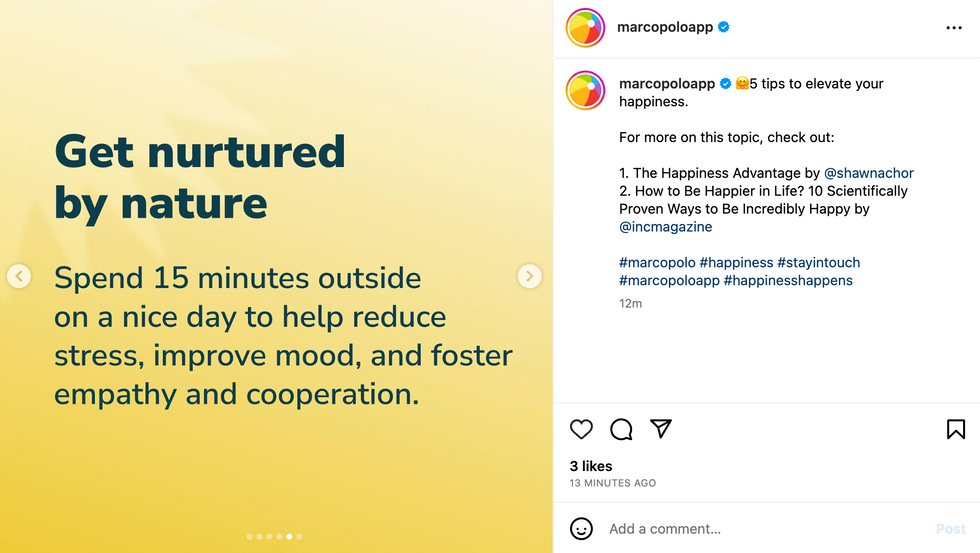Image resolution: width=980 pixels, height=553 pixels.
Task: Open the marcopoloapp username in the header
Action: [666, 28]
